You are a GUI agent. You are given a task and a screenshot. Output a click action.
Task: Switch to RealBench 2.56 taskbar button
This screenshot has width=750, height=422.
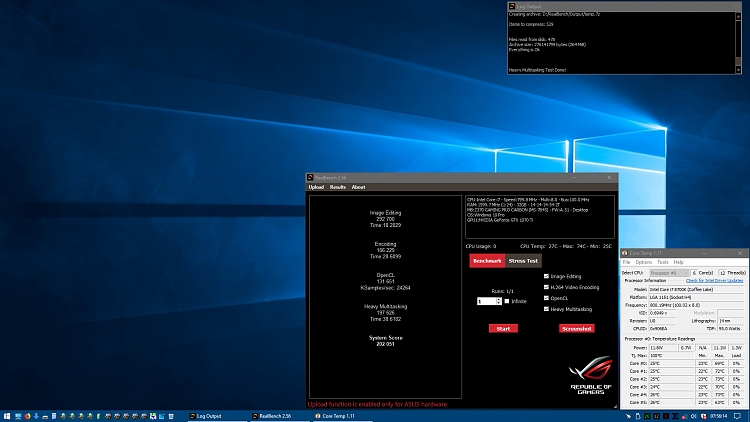[279, 416]
